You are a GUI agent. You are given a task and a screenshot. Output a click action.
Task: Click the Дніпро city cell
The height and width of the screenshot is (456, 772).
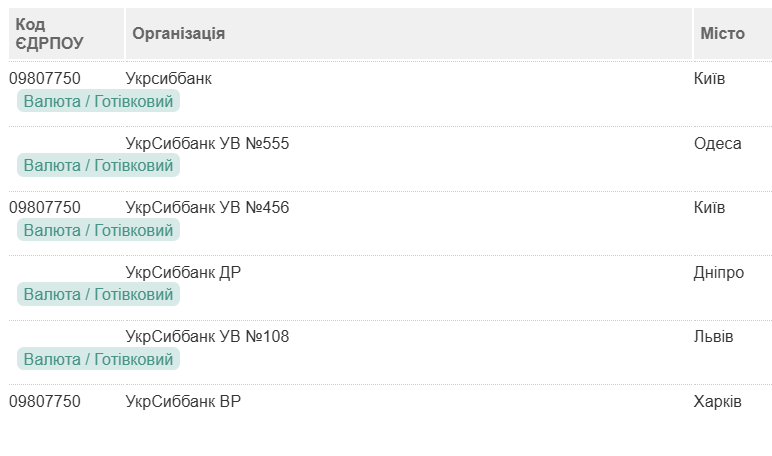[719, 272]
